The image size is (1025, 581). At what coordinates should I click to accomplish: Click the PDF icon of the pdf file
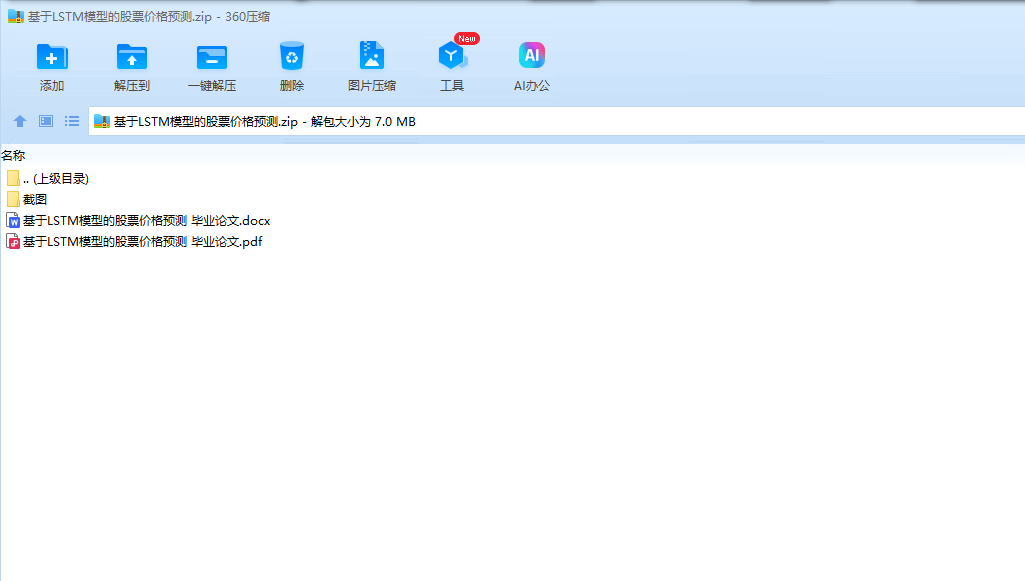coord(13,242)
